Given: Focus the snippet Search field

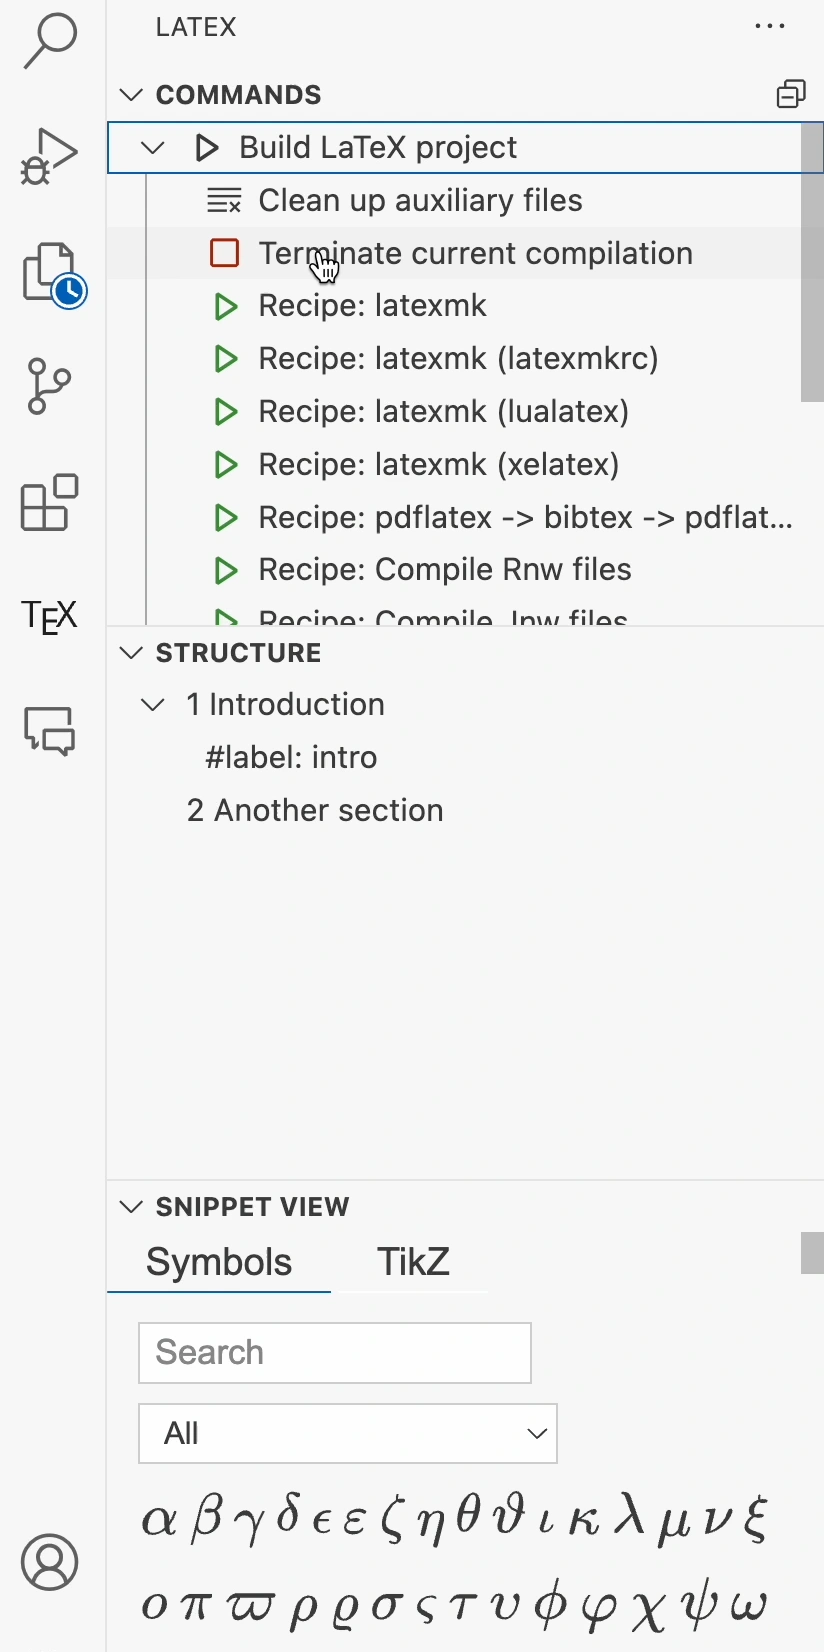Looking at the screenshot, I should click(335, 1353).
